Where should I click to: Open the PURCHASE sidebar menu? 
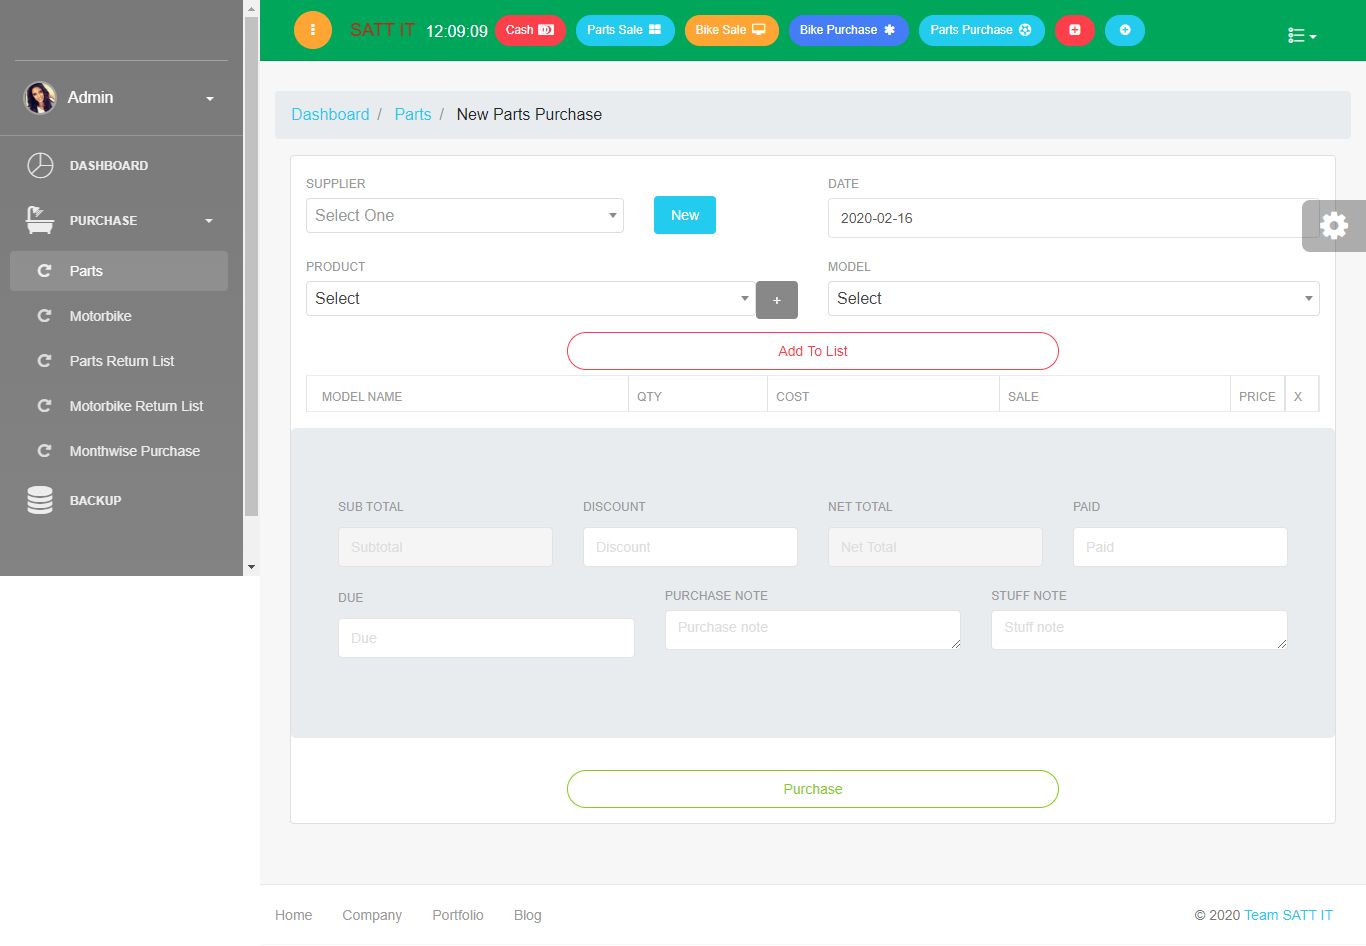(103, 221)
